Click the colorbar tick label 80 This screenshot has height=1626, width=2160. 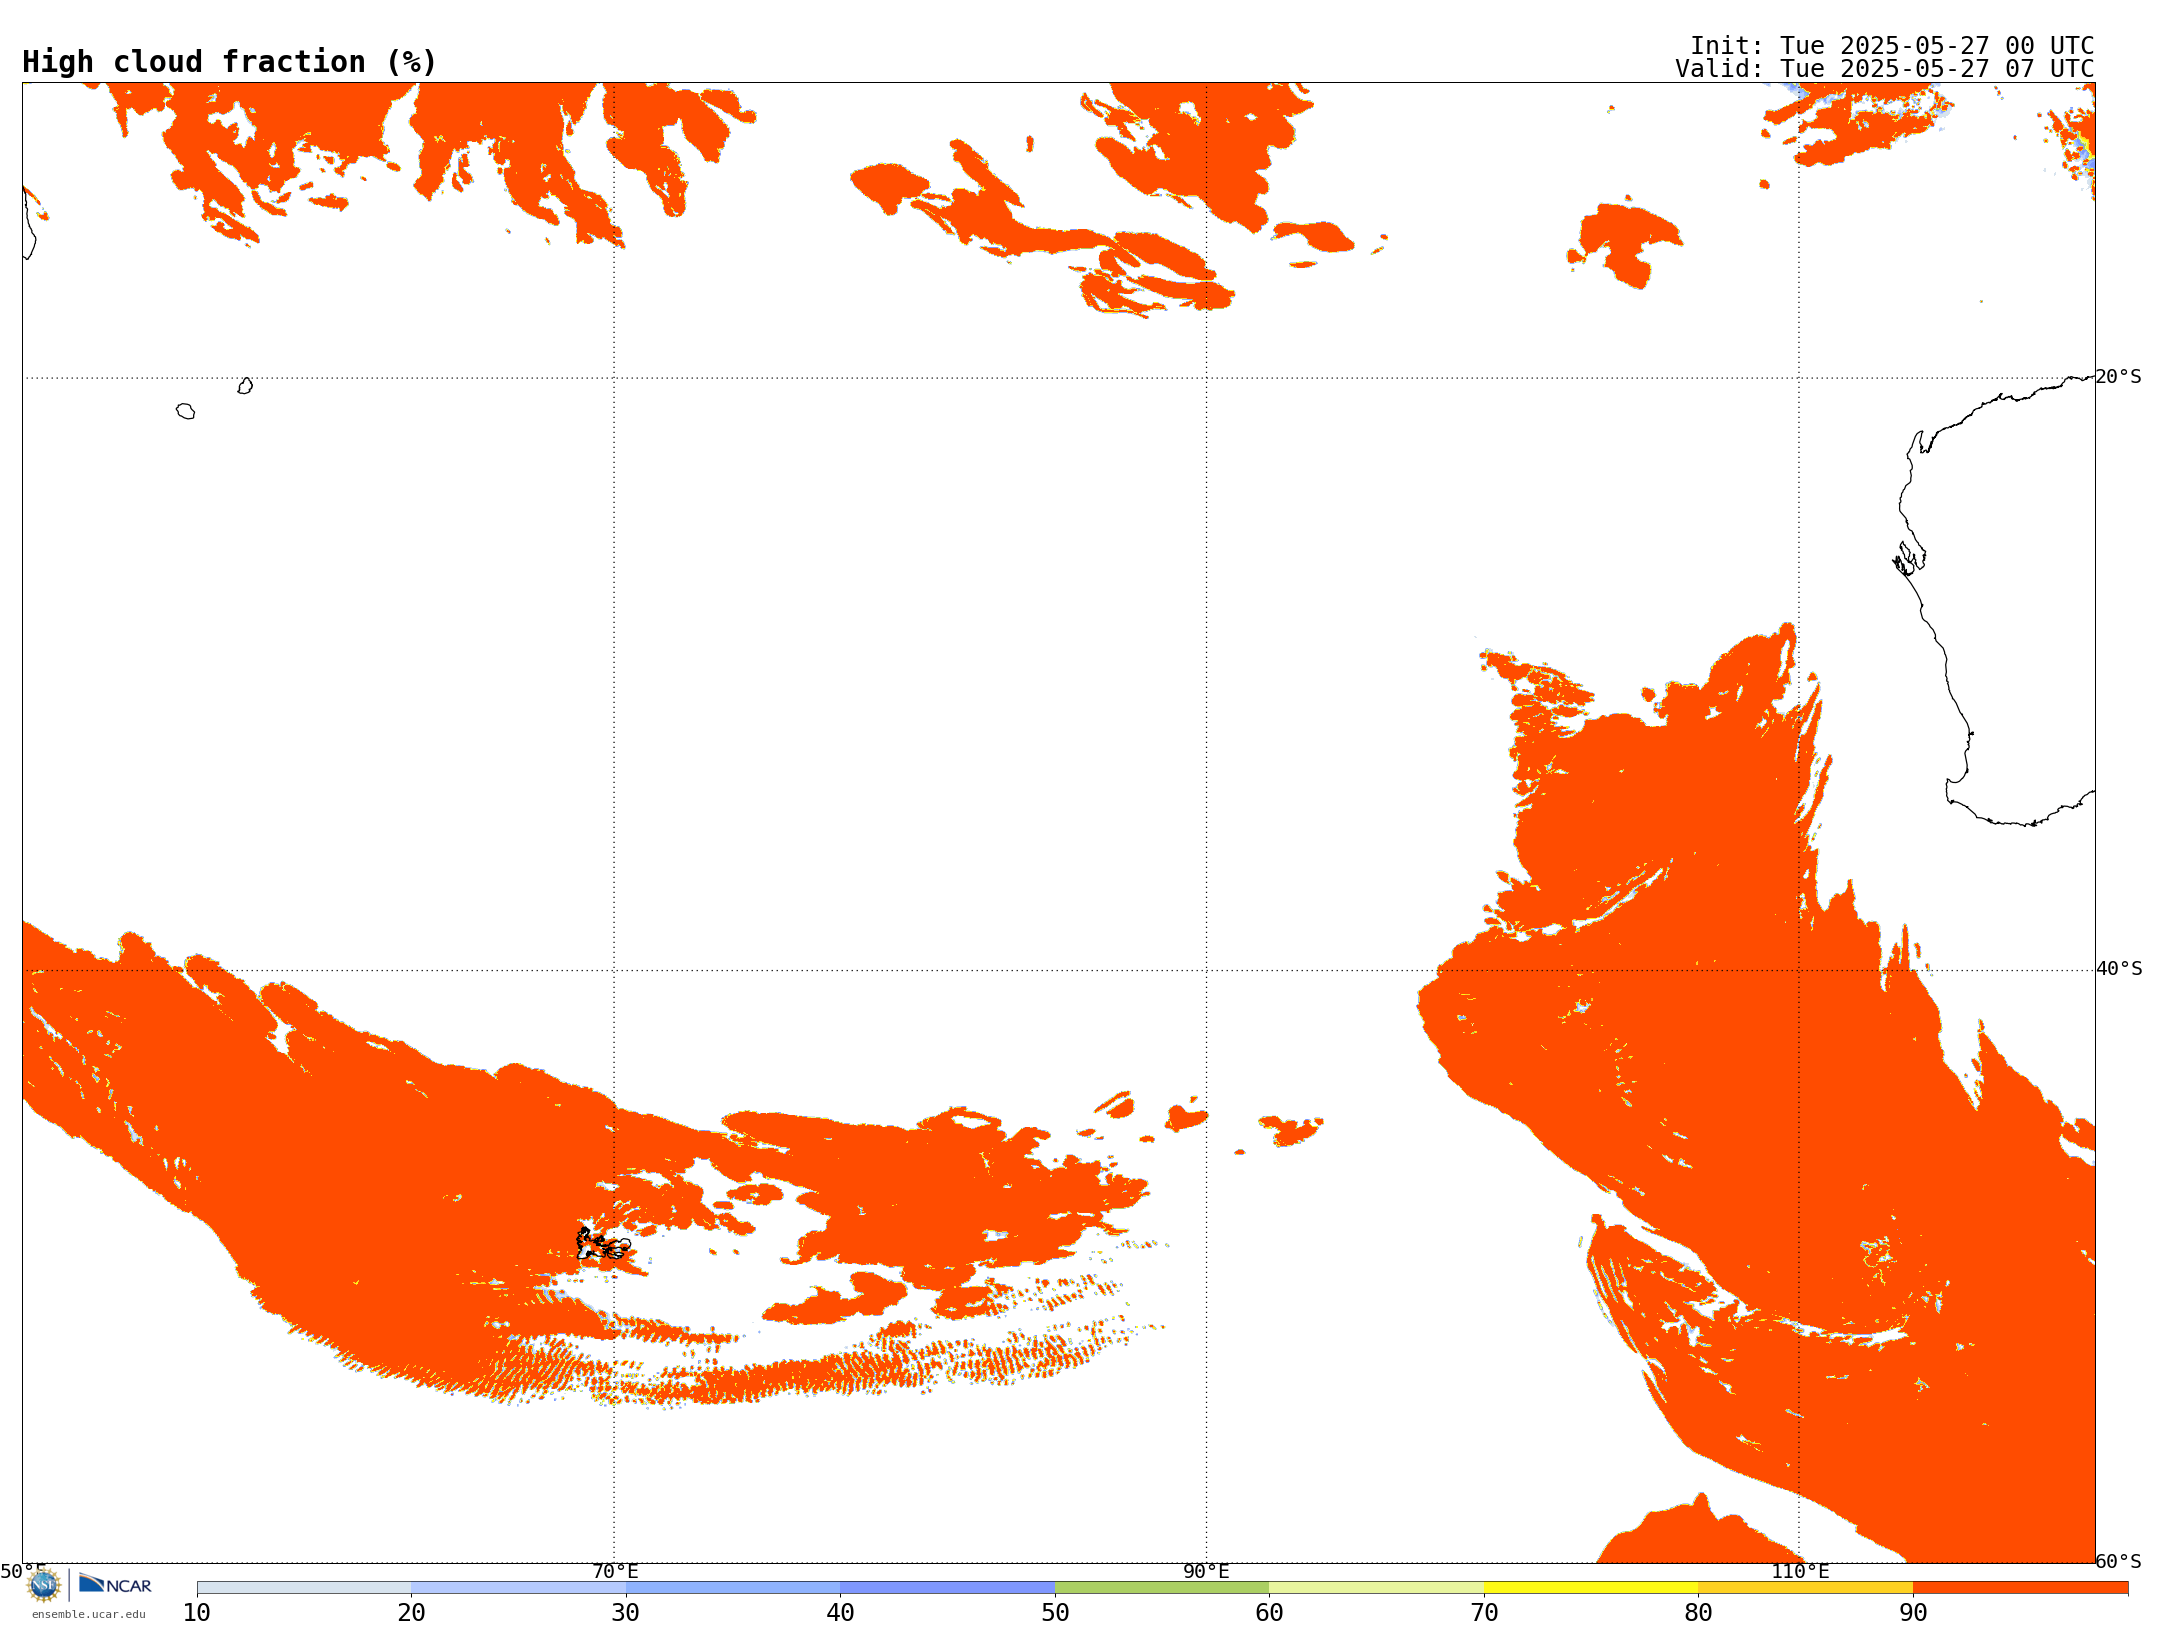[1698, 1613]
